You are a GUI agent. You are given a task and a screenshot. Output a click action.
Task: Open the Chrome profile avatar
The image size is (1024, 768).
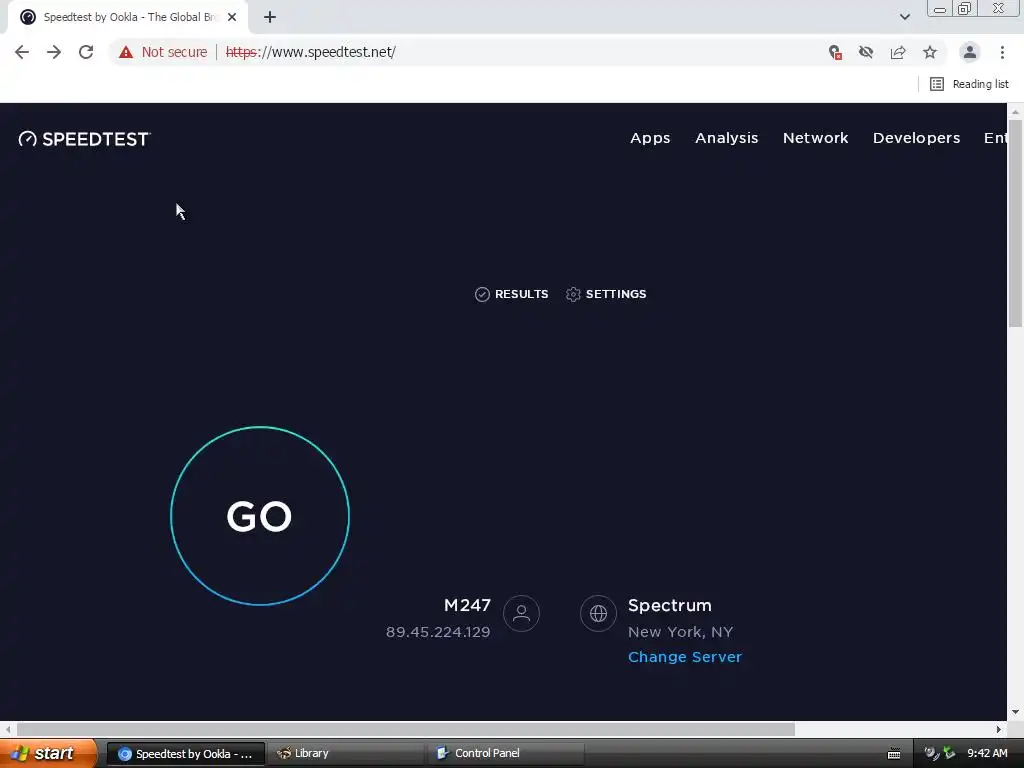970,52
